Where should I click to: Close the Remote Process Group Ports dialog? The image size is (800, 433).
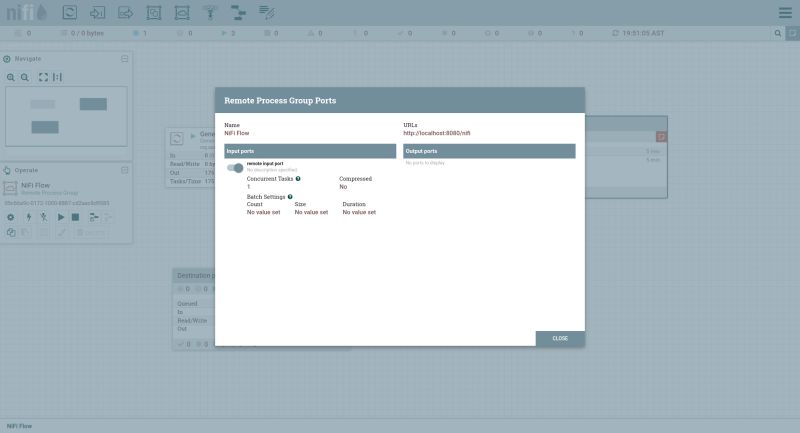pyautogui.click(x=560, y=339)
